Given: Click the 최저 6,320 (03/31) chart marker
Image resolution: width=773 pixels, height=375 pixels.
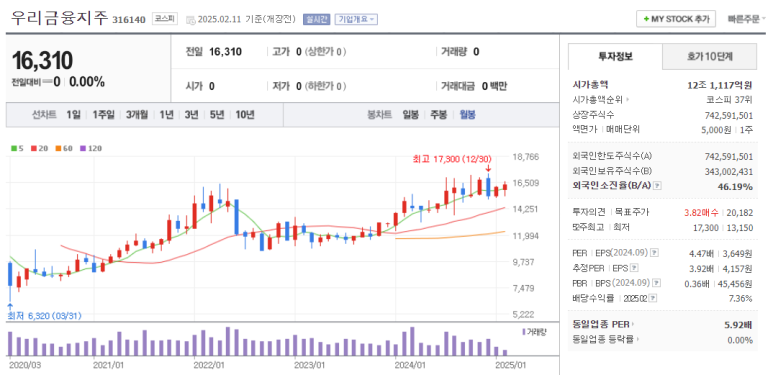Looking at the screenshot, I should click(x=44, y=315).
